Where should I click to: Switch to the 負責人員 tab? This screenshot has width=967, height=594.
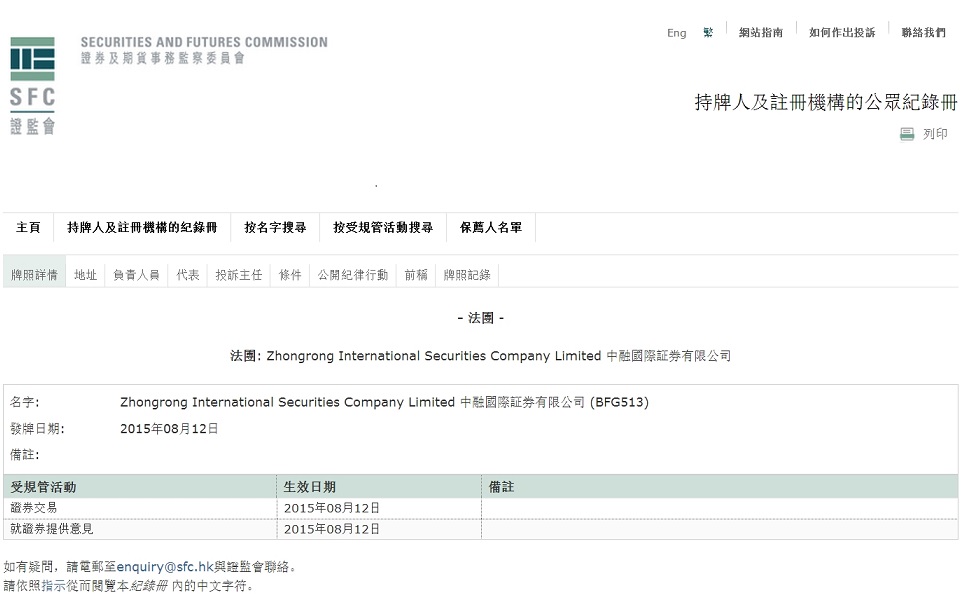136,275
